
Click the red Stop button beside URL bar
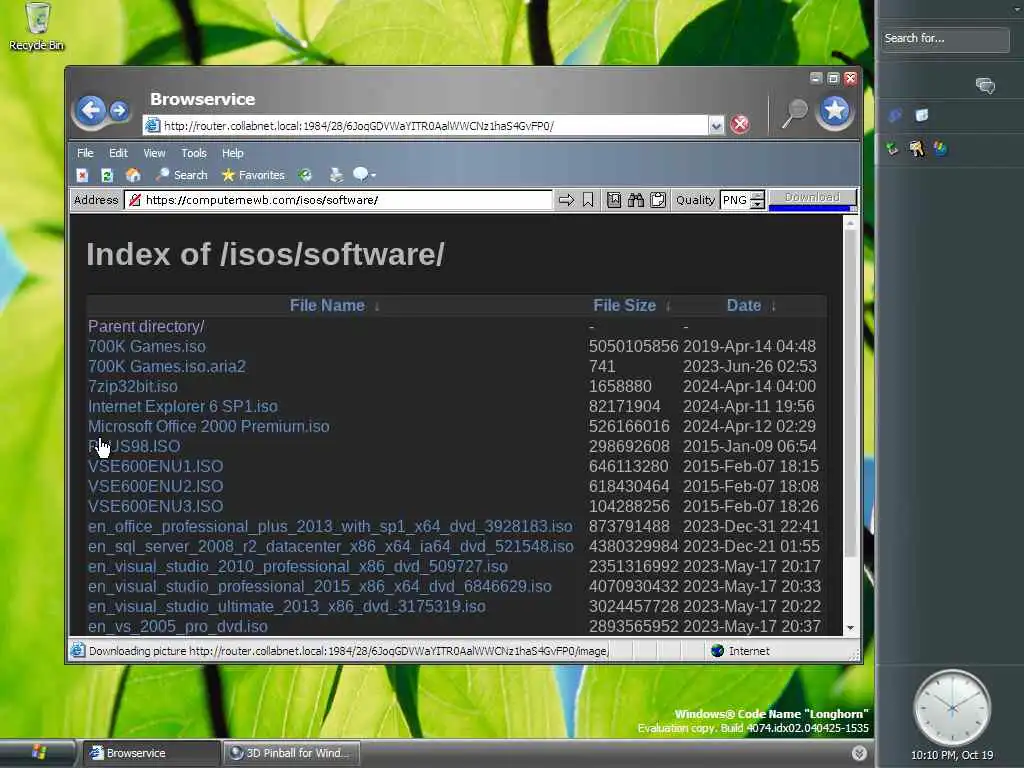tap(740, 124)
